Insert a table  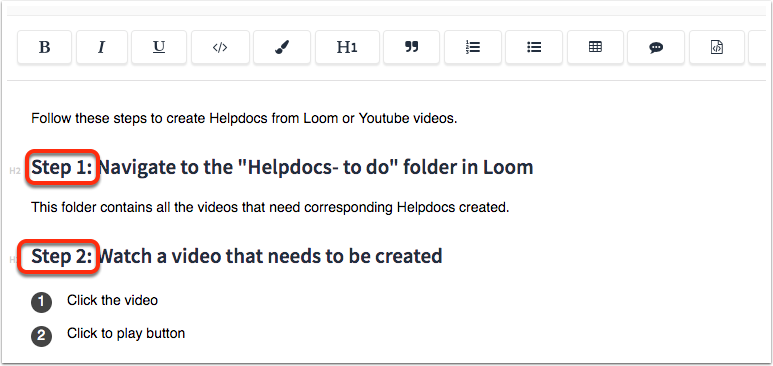pyautogui.click(x=595, y=47)
